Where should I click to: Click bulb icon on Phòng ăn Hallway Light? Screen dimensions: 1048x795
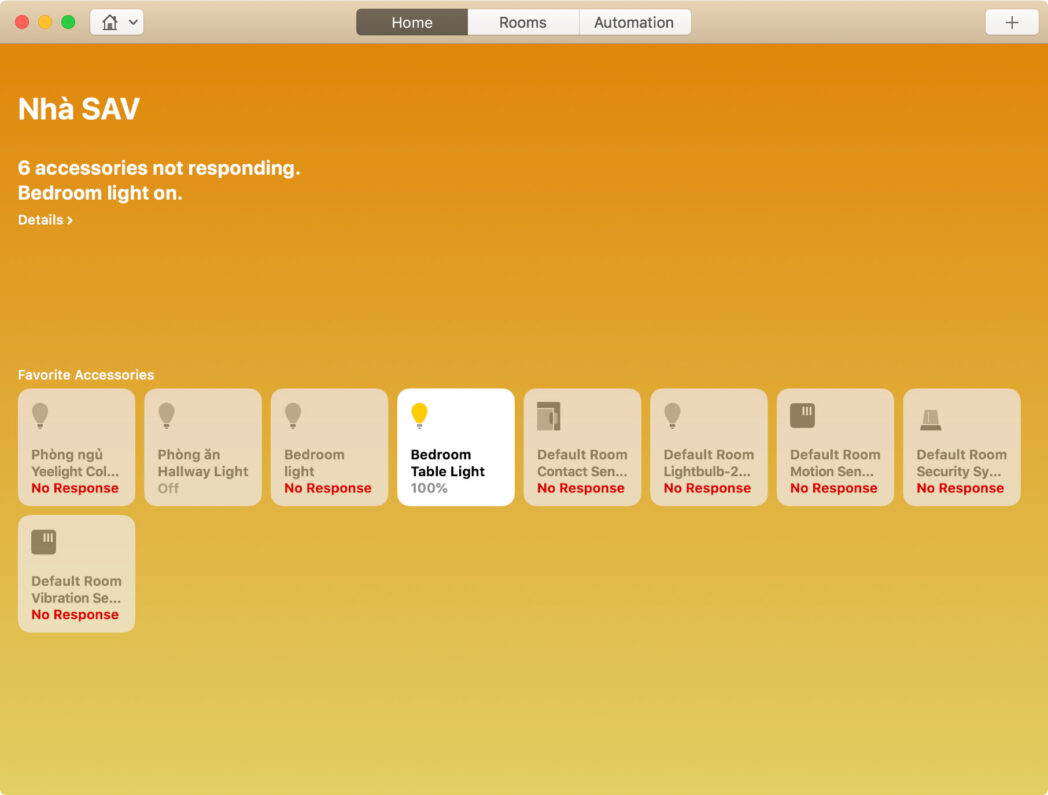coord(166,415)
